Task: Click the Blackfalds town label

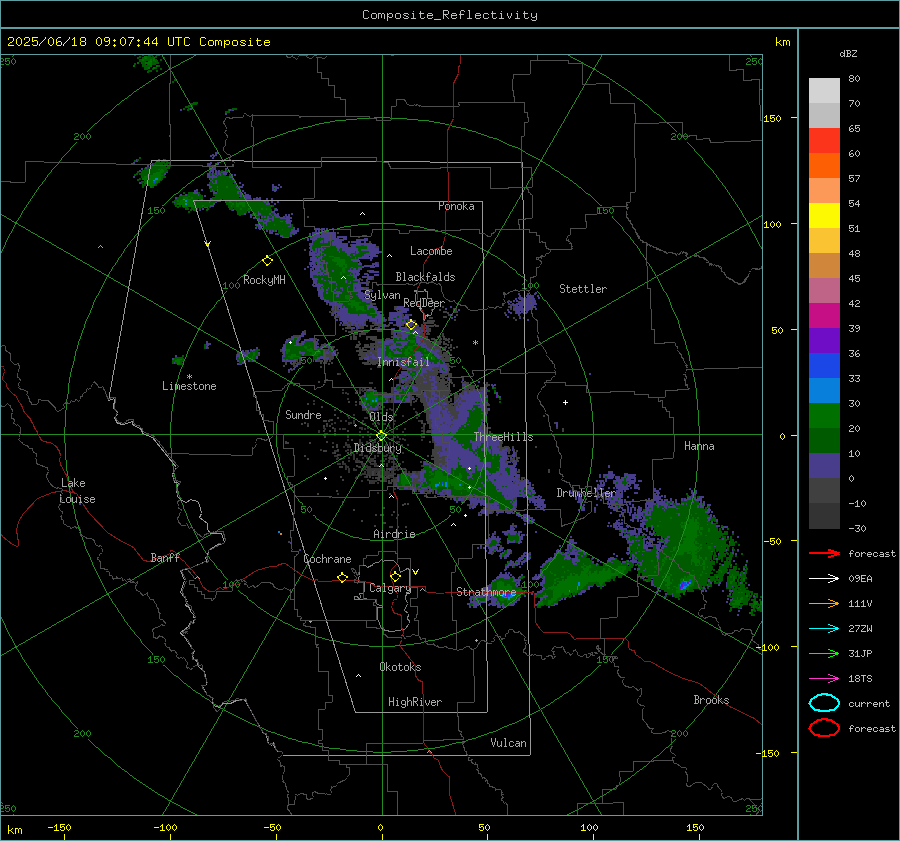Action: (425, 277)
